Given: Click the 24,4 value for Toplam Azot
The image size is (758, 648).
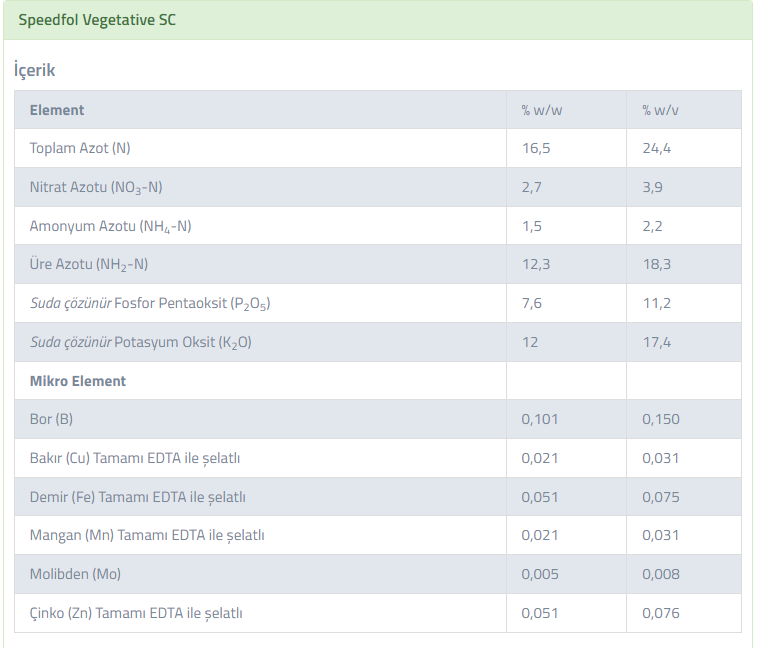Looking at the screenshot, I should click(x=656, y=148).
